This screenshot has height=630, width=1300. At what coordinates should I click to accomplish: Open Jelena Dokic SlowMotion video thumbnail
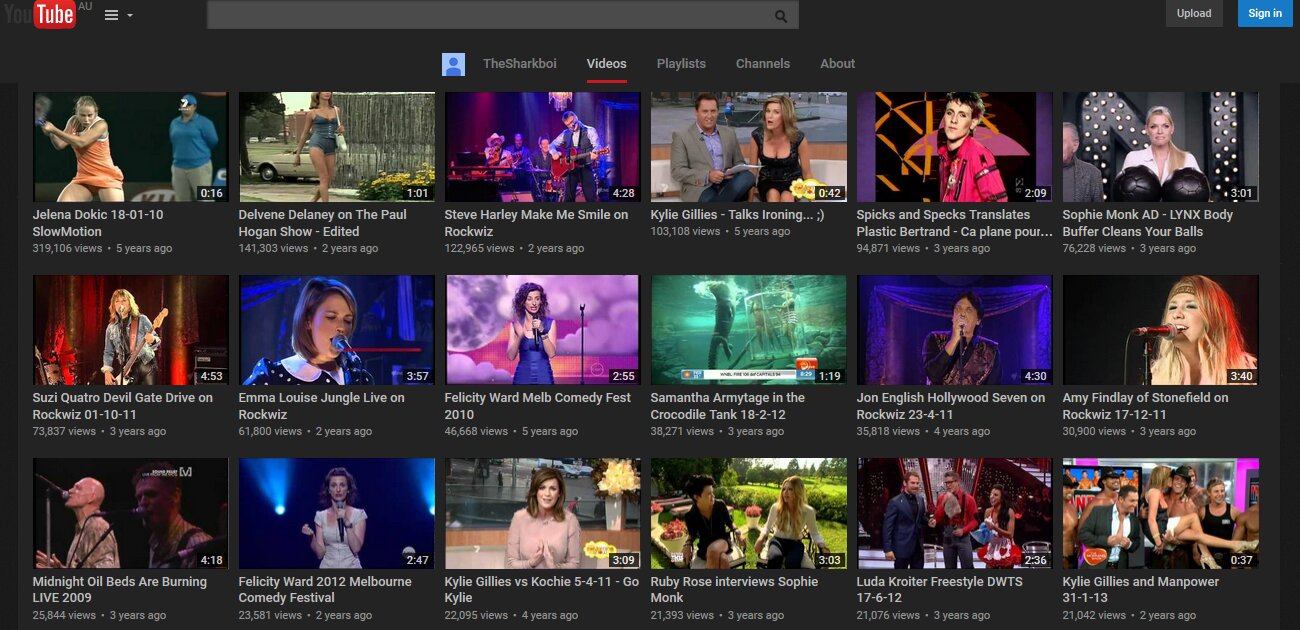click(130, 147)
